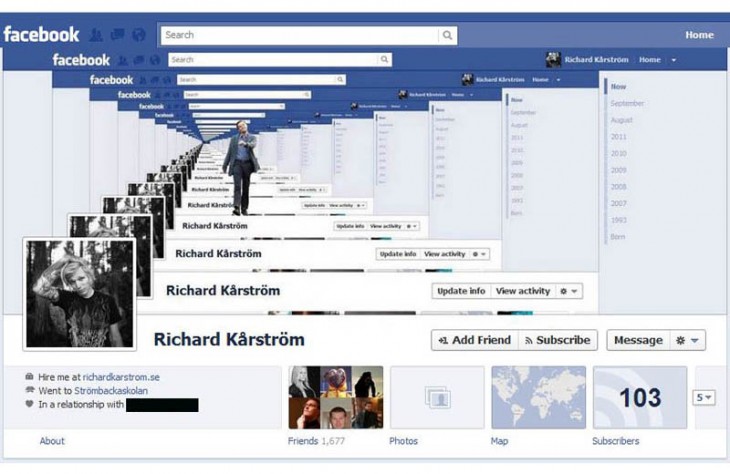Go to Home in the top bar

[699, 35]
